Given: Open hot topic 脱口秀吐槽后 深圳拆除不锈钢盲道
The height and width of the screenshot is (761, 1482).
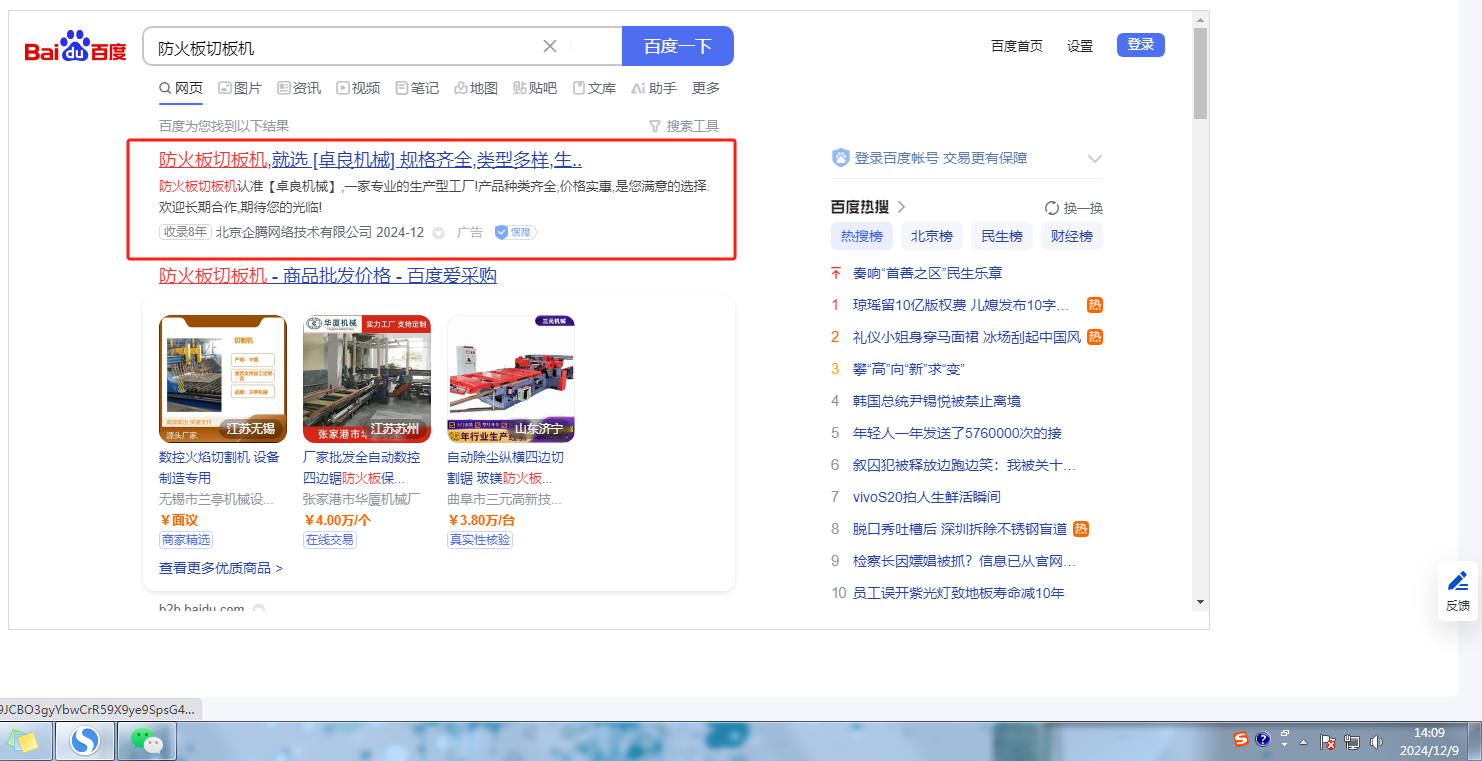Looking at the screenshot, I should (960, 529).
